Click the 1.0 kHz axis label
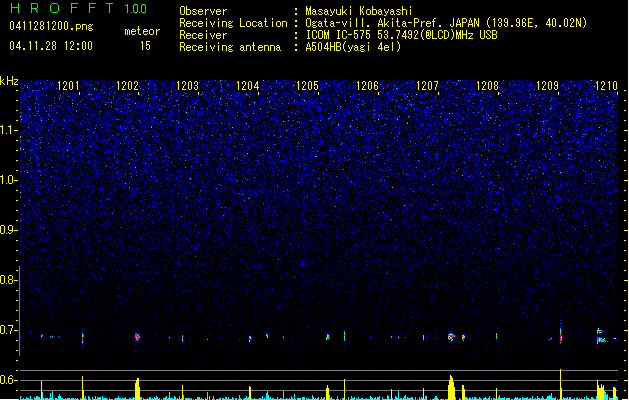629x400 pixels. [x=8, y=180]
